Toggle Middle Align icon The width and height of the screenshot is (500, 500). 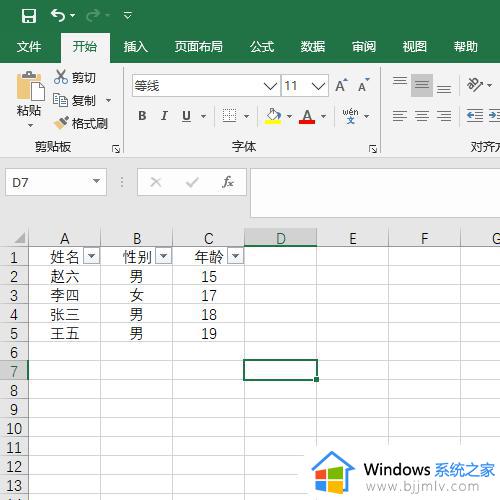[x=422, y=85]
